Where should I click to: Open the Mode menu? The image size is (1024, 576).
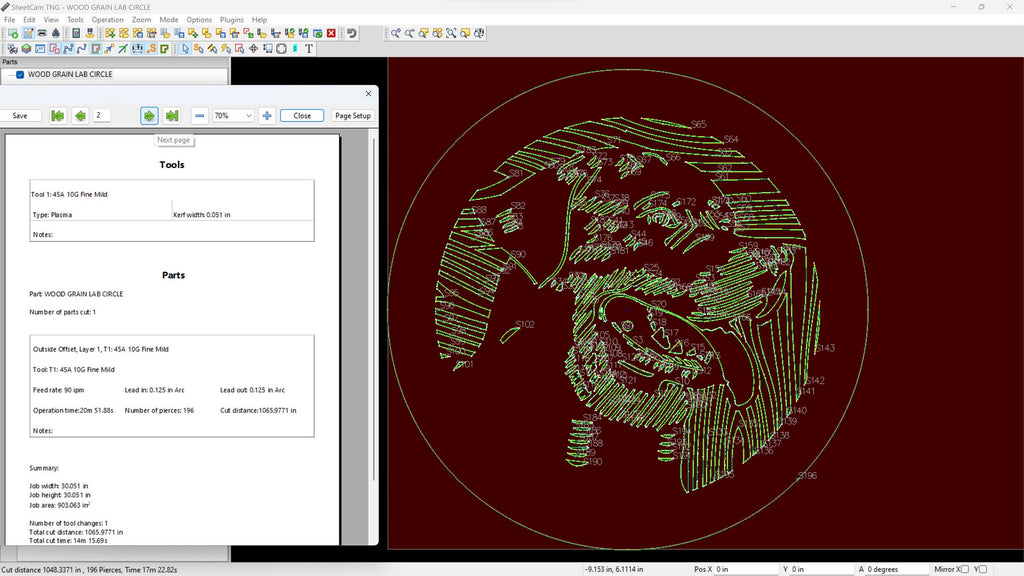(x=168, y=20)
